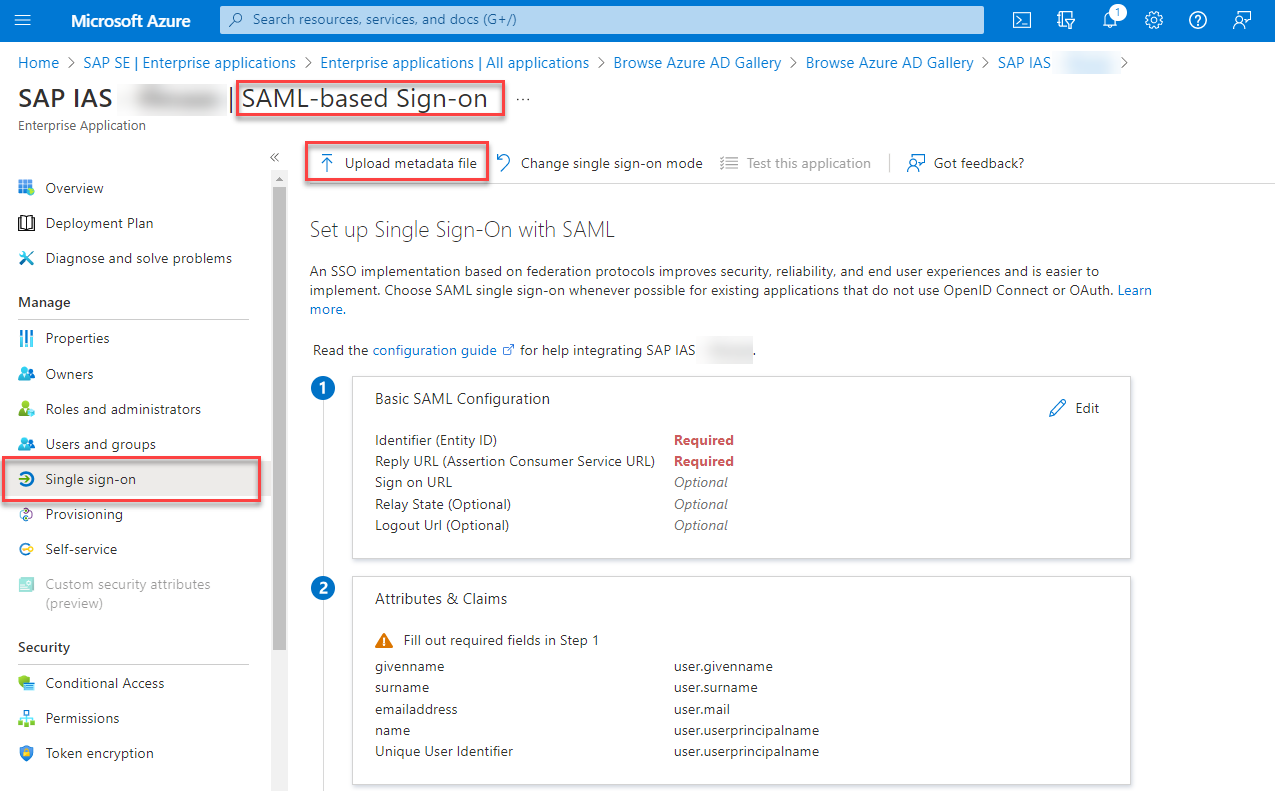Image resolution: width=1275 pixels, height=791 pixels.
Task: Go to Enterprise applications | All applications breadcrumb
Action: point(455,62)
